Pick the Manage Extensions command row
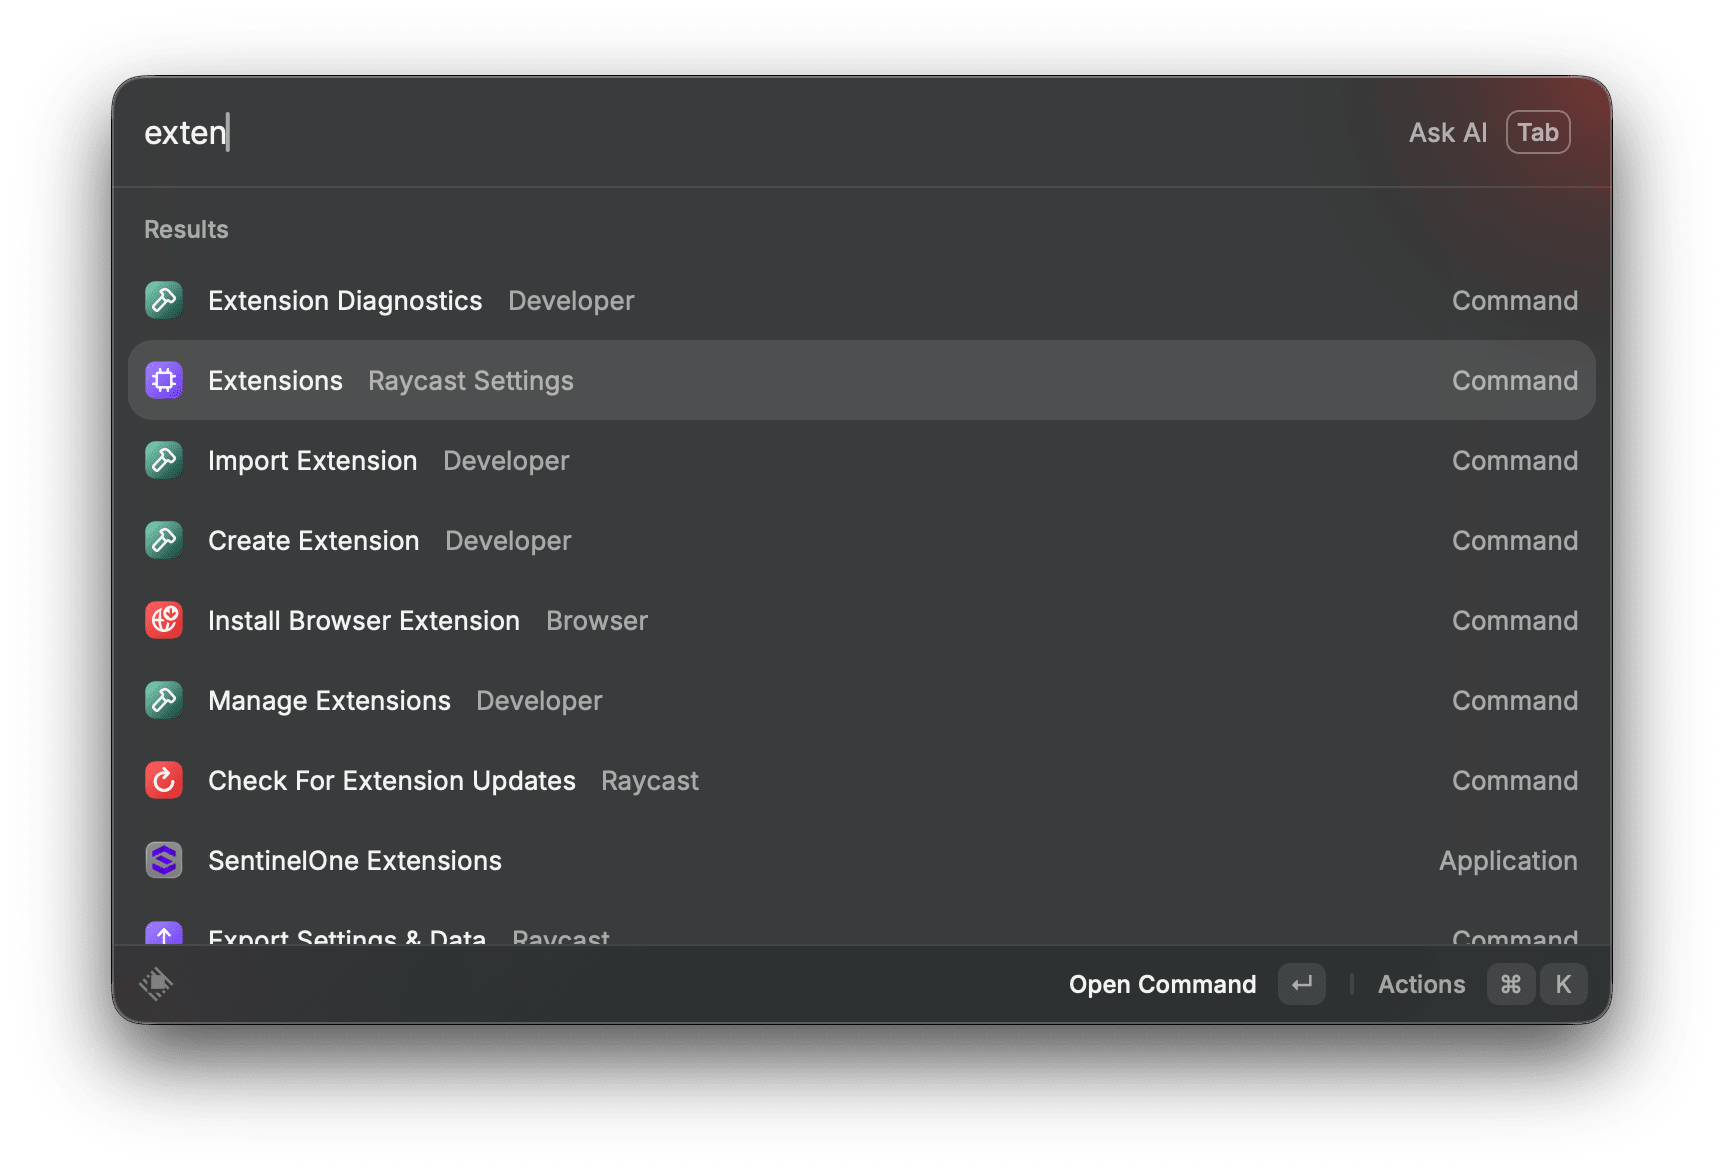 click(x=329, y=701)
